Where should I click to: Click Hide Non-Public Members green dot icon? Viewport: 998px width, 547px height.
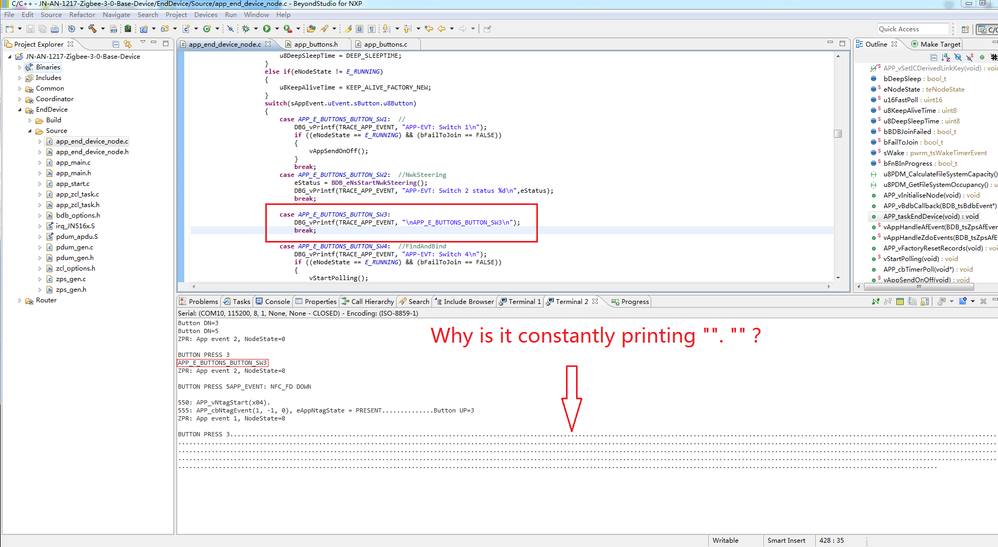[x=982, y=57]
